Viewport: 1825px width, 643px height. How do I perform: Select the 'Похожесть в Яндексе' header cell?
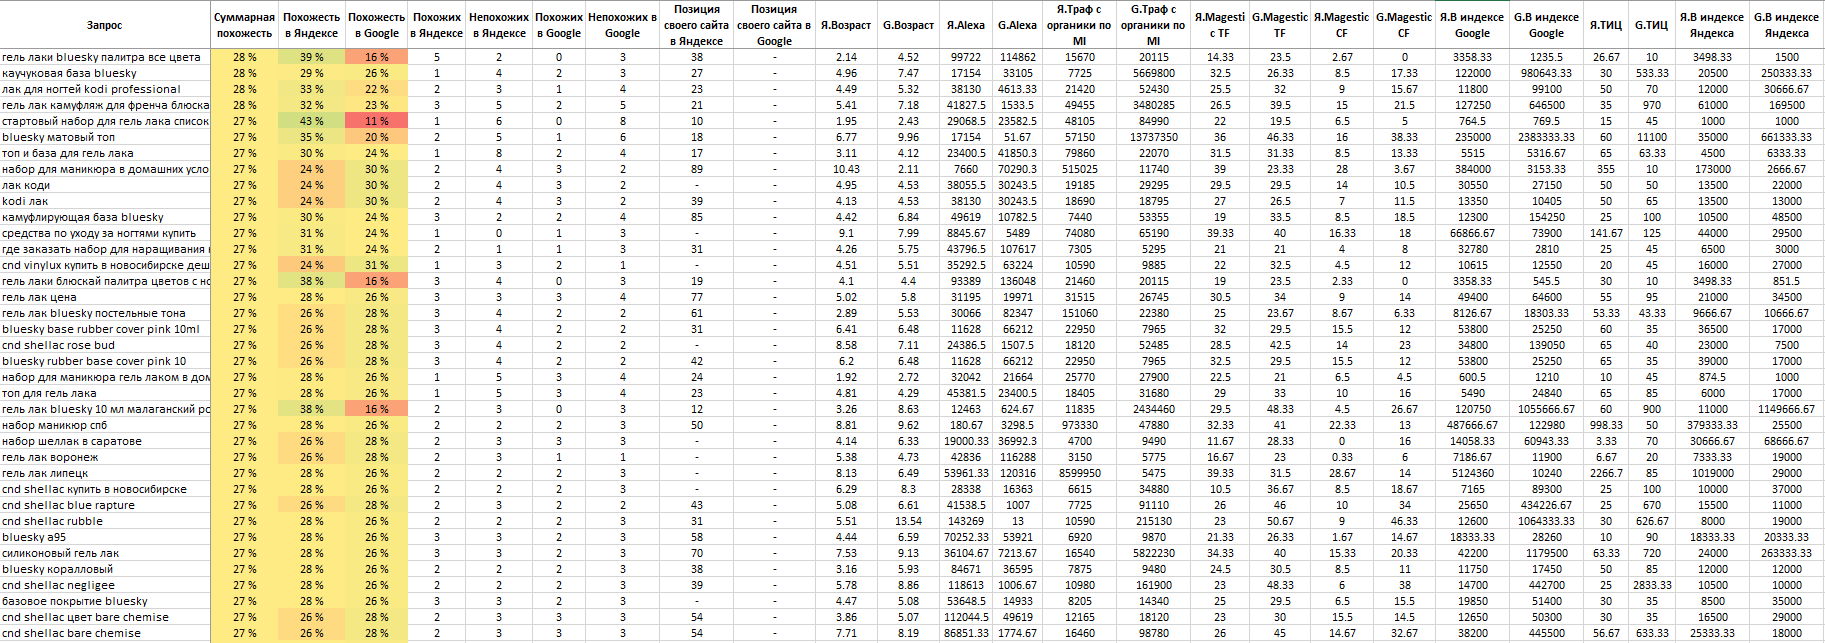[x=311, y=25]
